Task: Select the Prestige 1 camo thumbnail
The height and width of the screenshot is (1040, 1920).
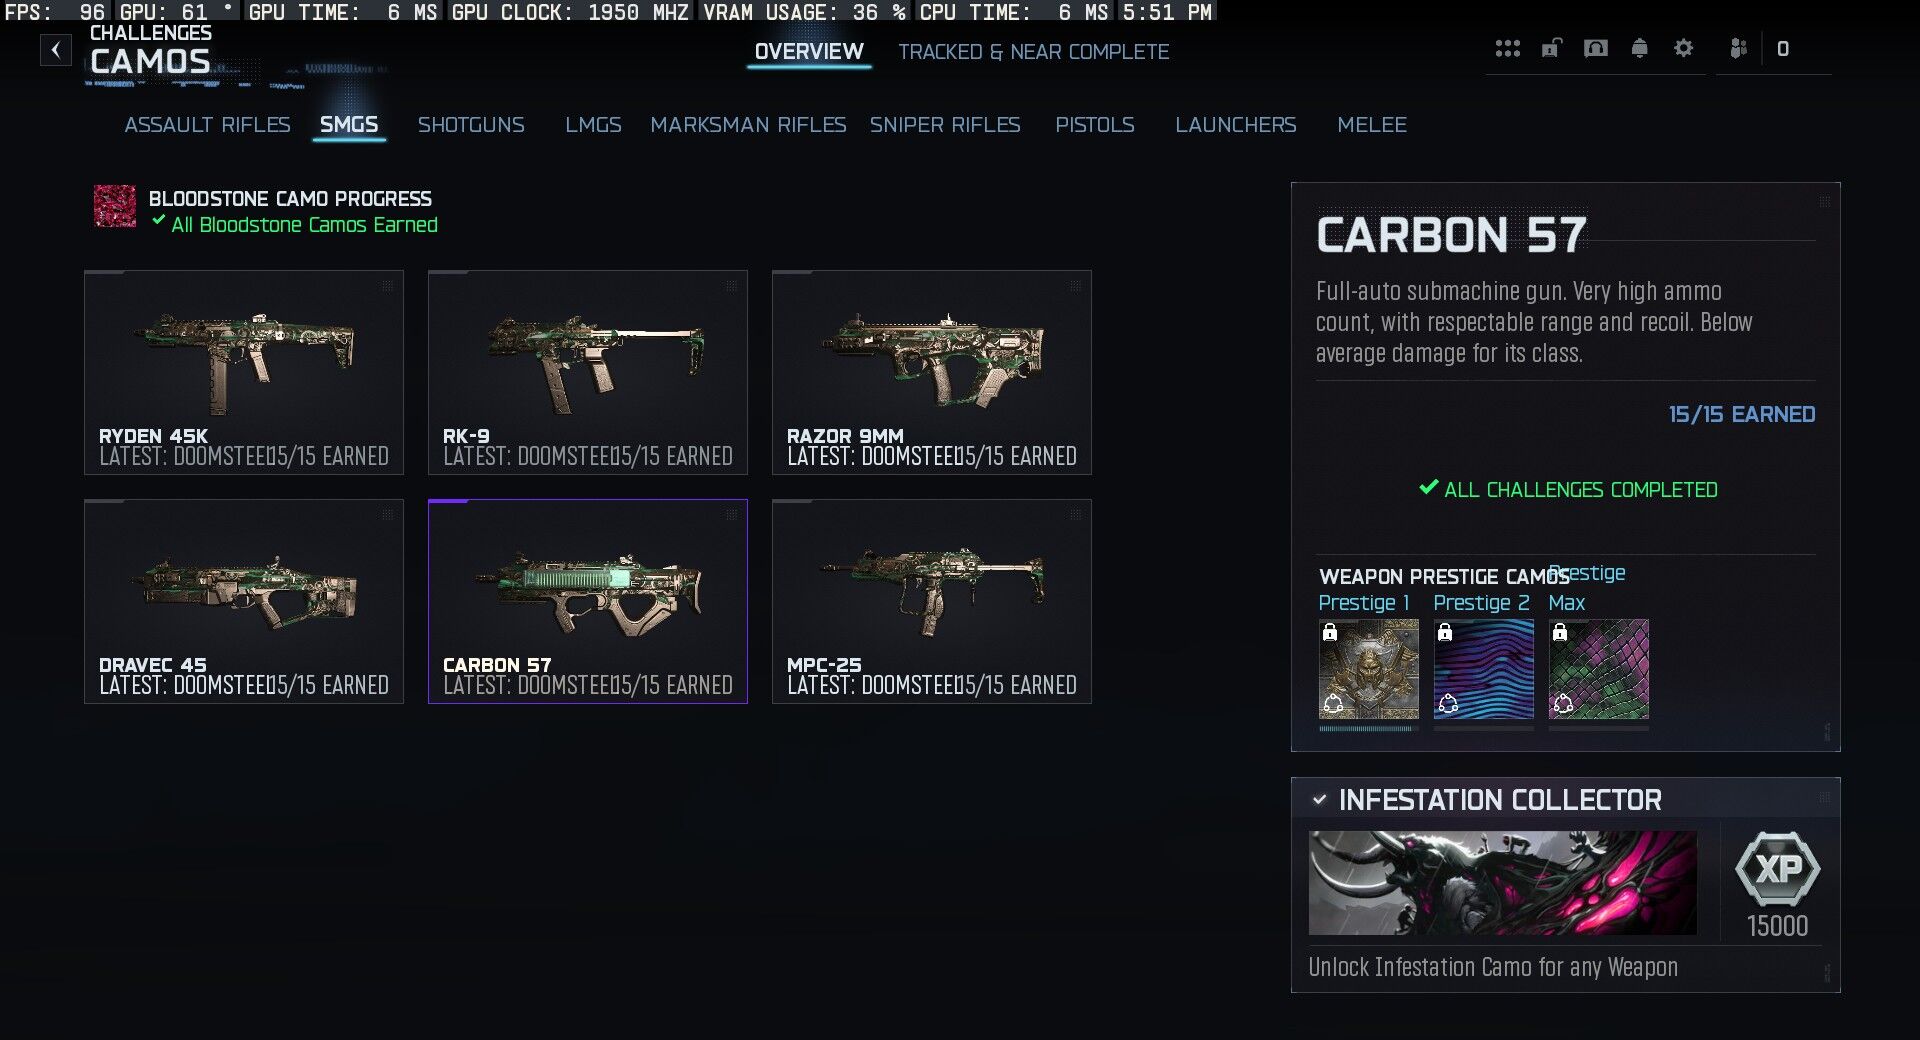Action: [1368, 669]
